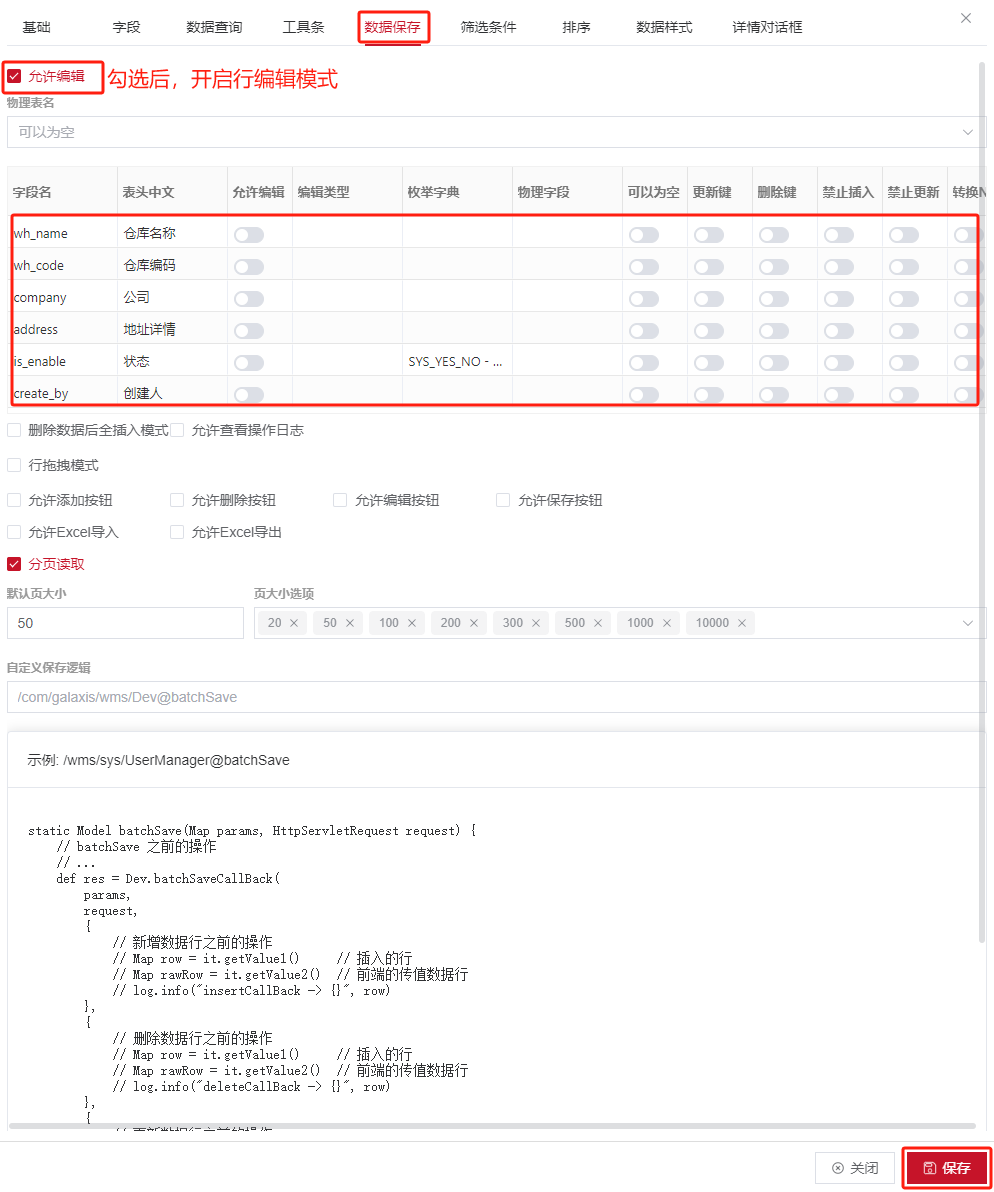
Task: Enable 删除数据后全插入模式 checkbox
Action: (x=14, y=430)
